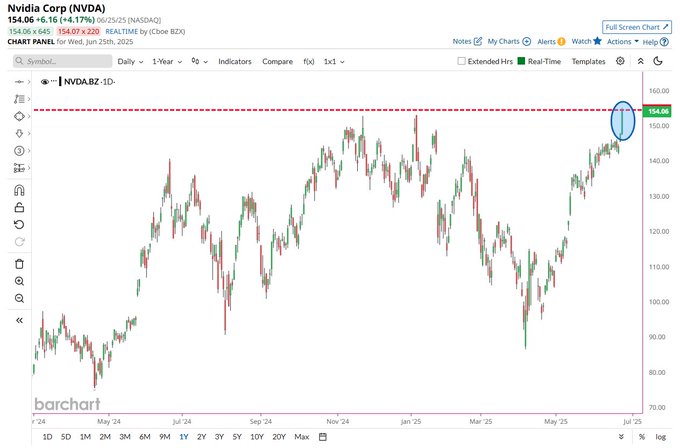Screen dimensions: 680x448
Task: Collapse the chart header panel
Action: 641,61
